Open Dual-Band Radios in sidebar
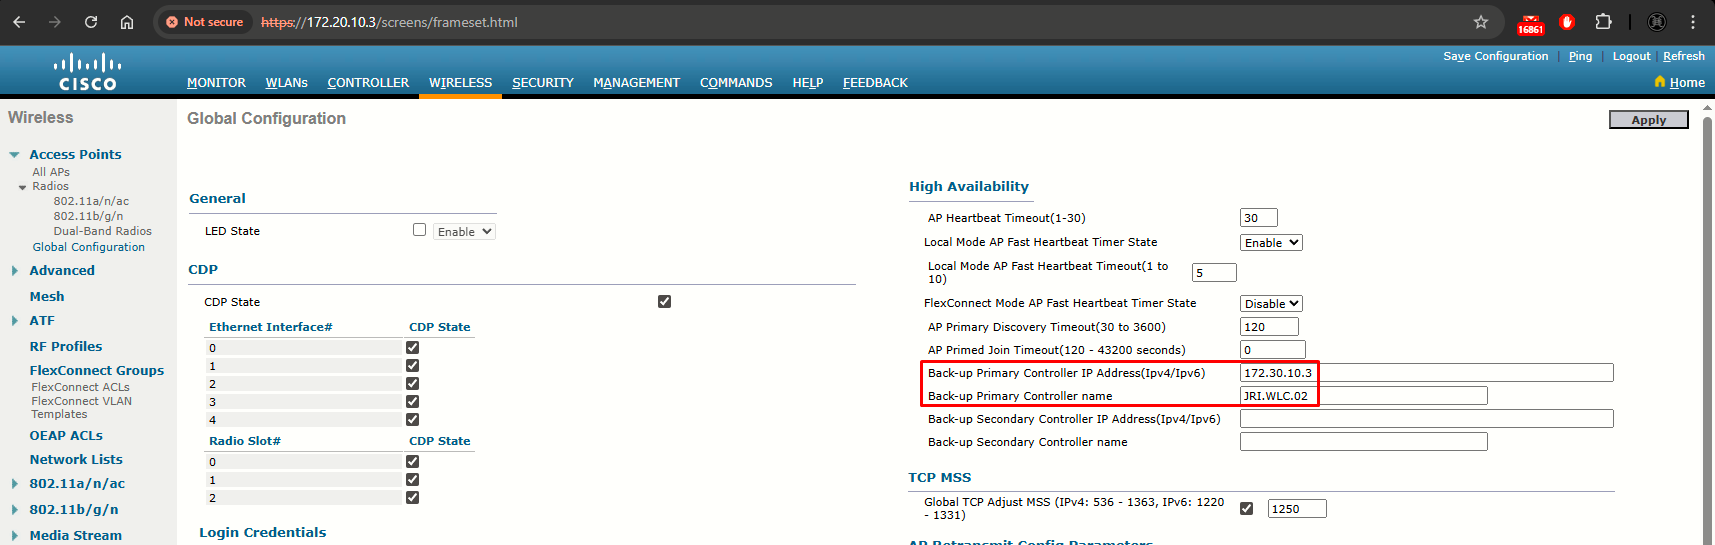Viewport: 1715px width, 545px height. pos(102,231)
